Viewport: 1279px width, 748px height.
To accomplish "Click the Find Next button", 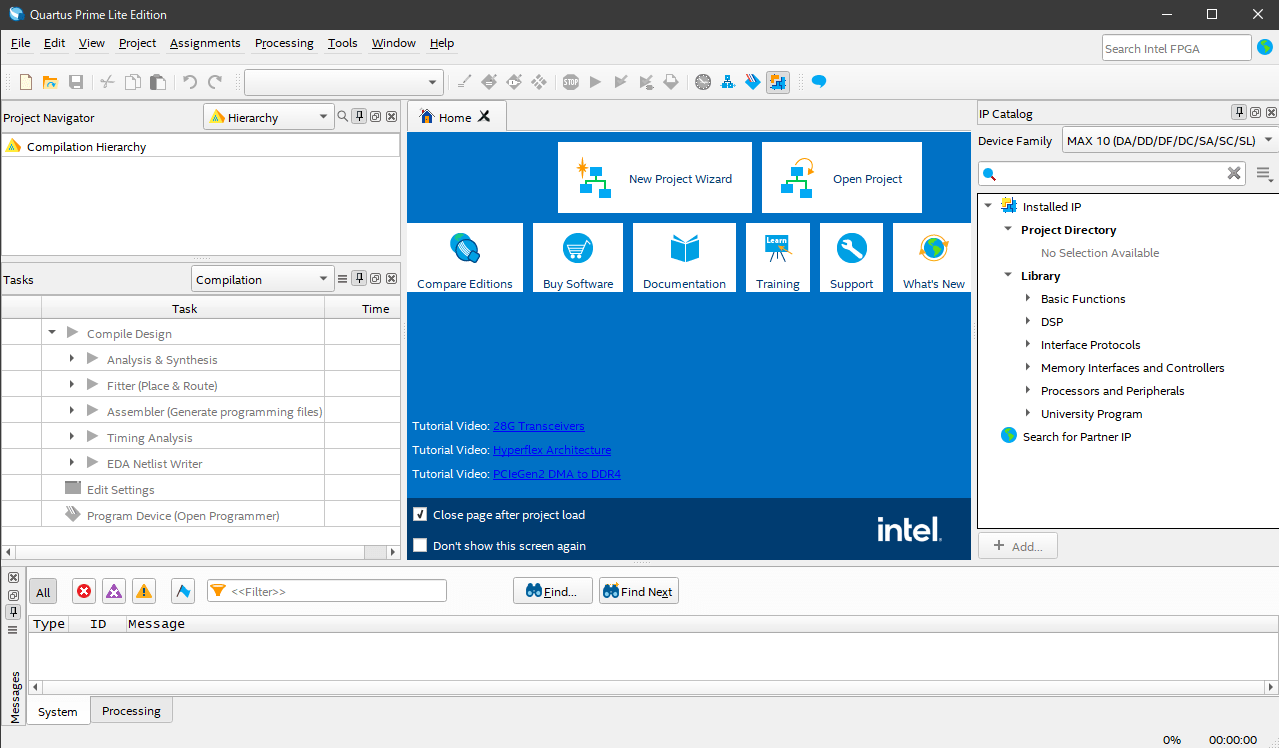I will coord(639,591).
